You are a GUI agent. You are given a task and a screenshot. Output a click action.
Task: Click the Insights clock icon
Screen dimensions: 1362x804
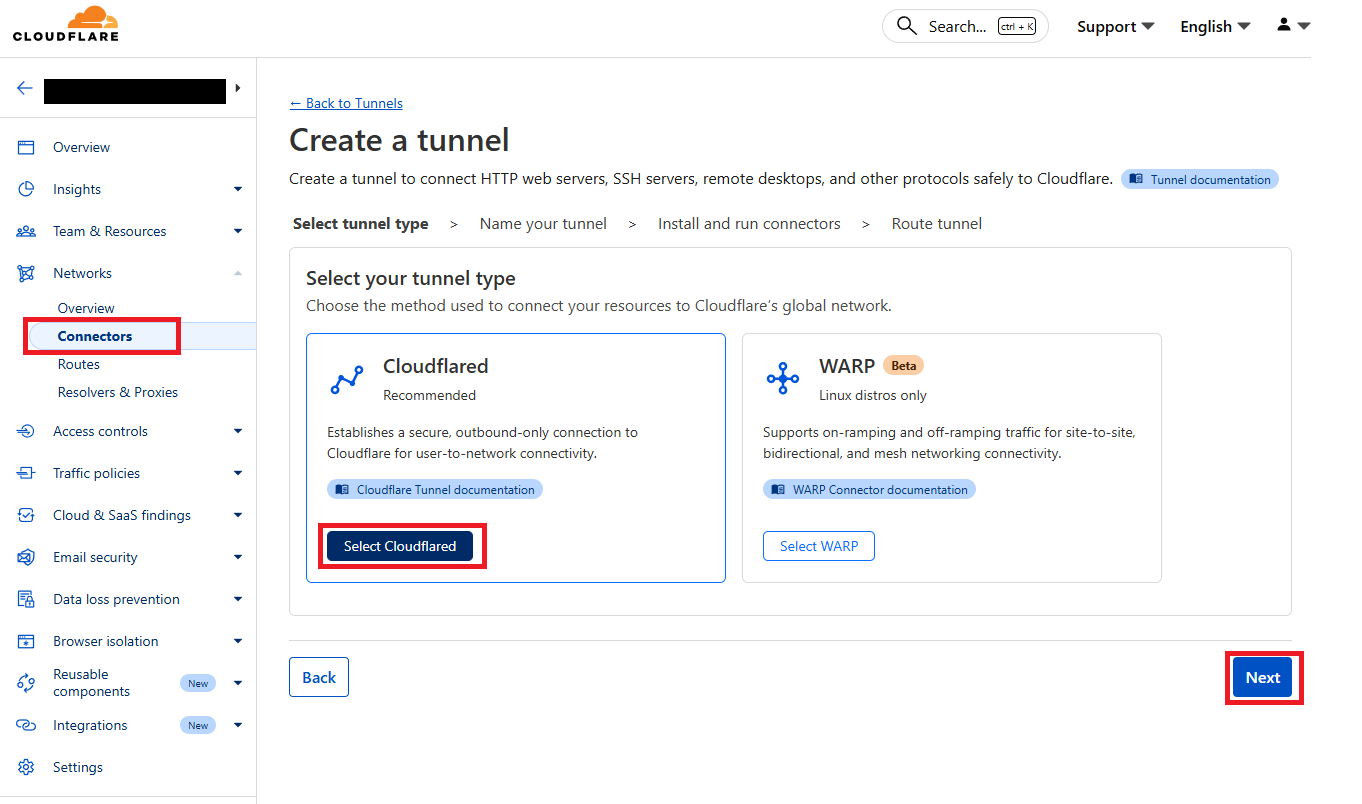(26, 189)
